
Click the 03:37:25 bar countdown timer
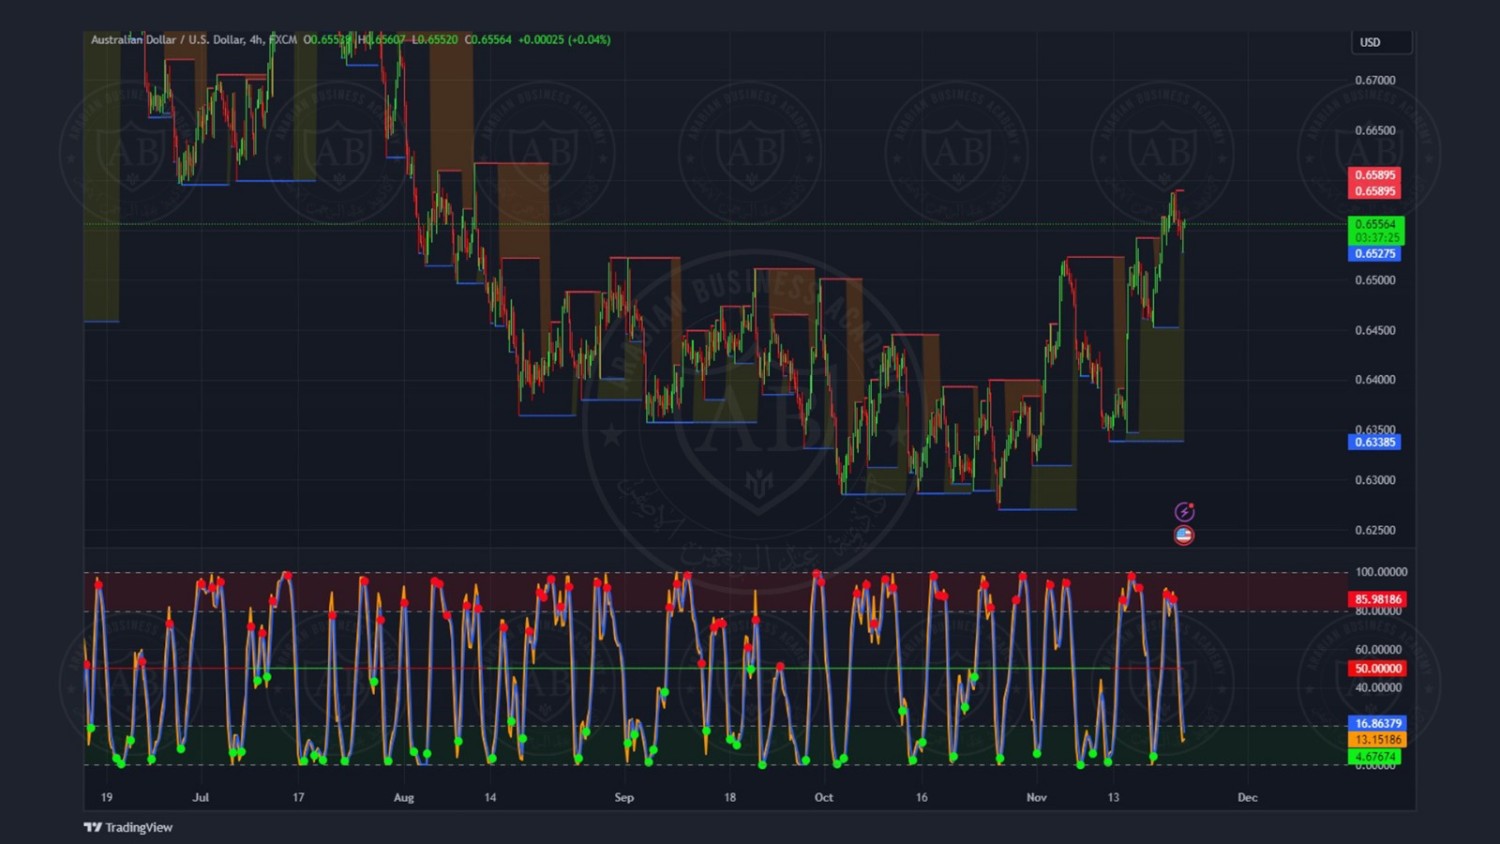(x=1376, y=238)
